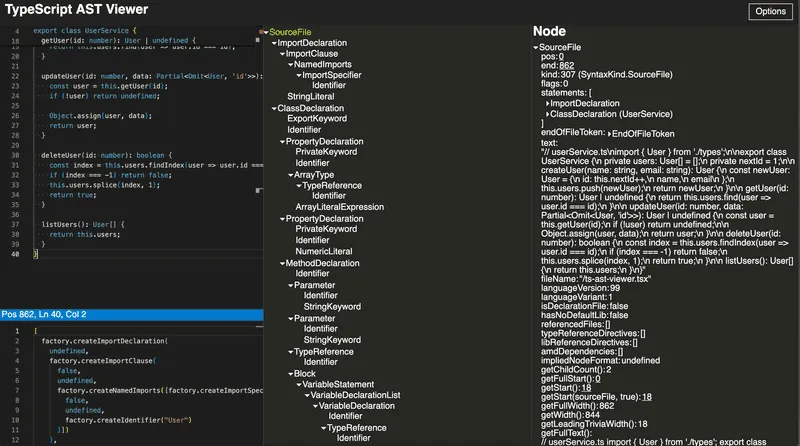Select the ArrayLiteralExpression's sibling ArrayType label
Screen dimensions: 800x446
(314, 175)
